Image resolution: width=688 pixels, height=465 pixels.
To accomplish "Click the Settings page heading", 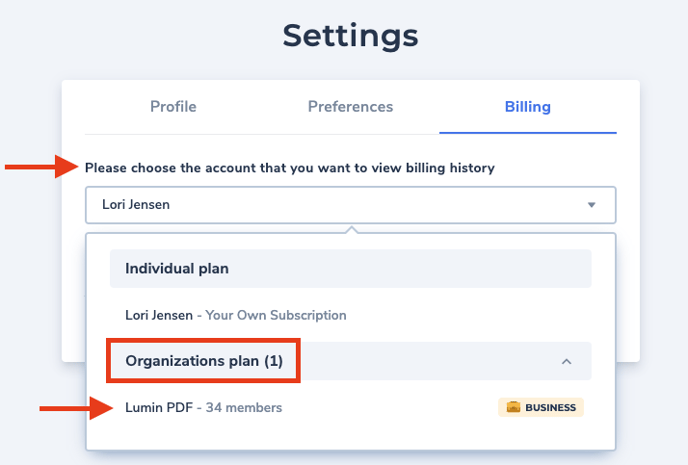I will 350,36.
